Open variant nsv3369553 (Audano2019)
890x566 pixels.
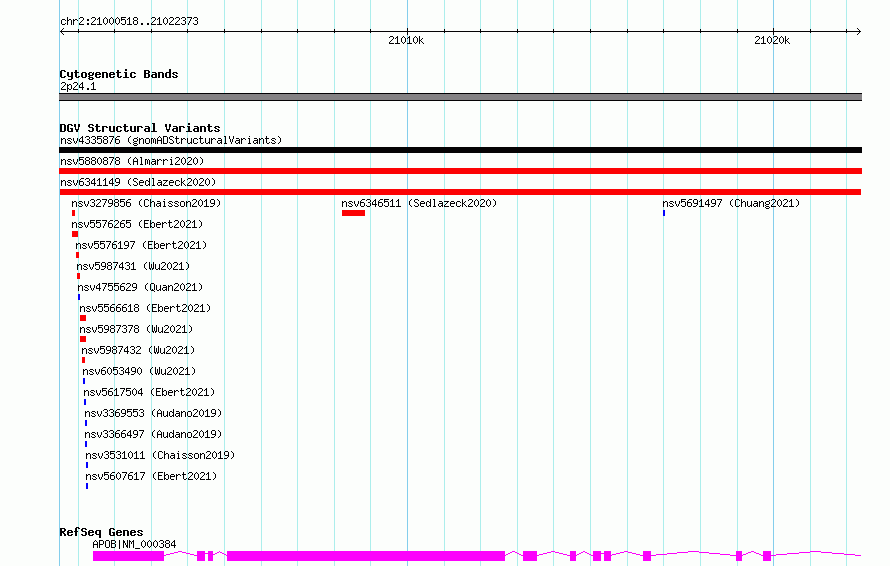click(153, 413)
